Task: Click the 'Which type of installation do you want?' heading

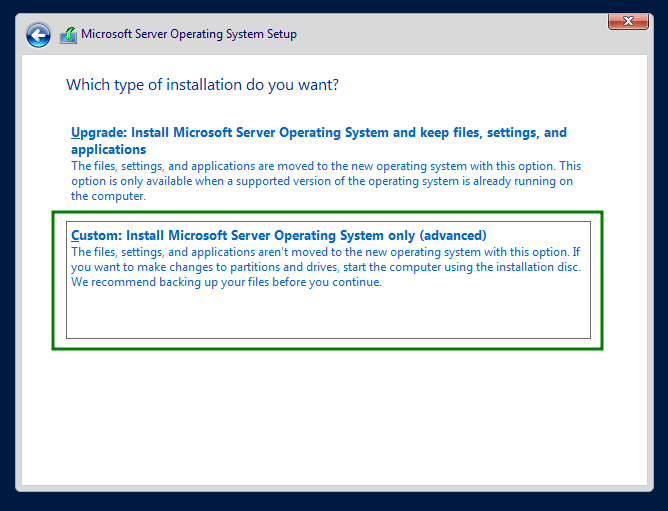Action: 202,85
